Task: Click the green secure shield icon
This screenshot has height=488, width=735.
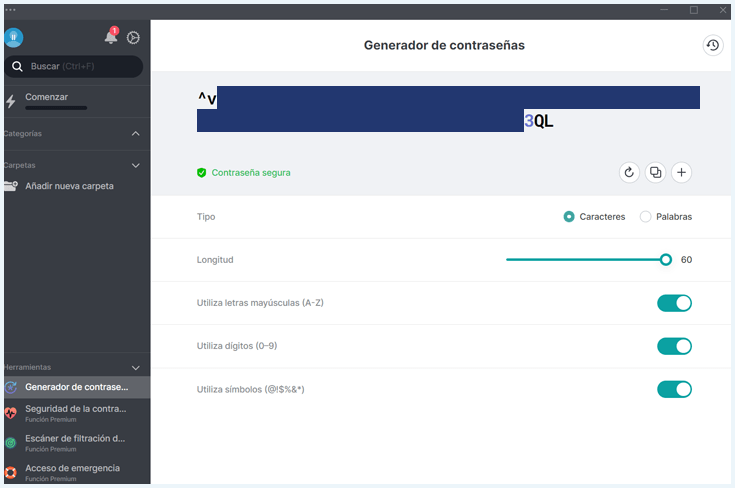Action: tap(202, 173)
